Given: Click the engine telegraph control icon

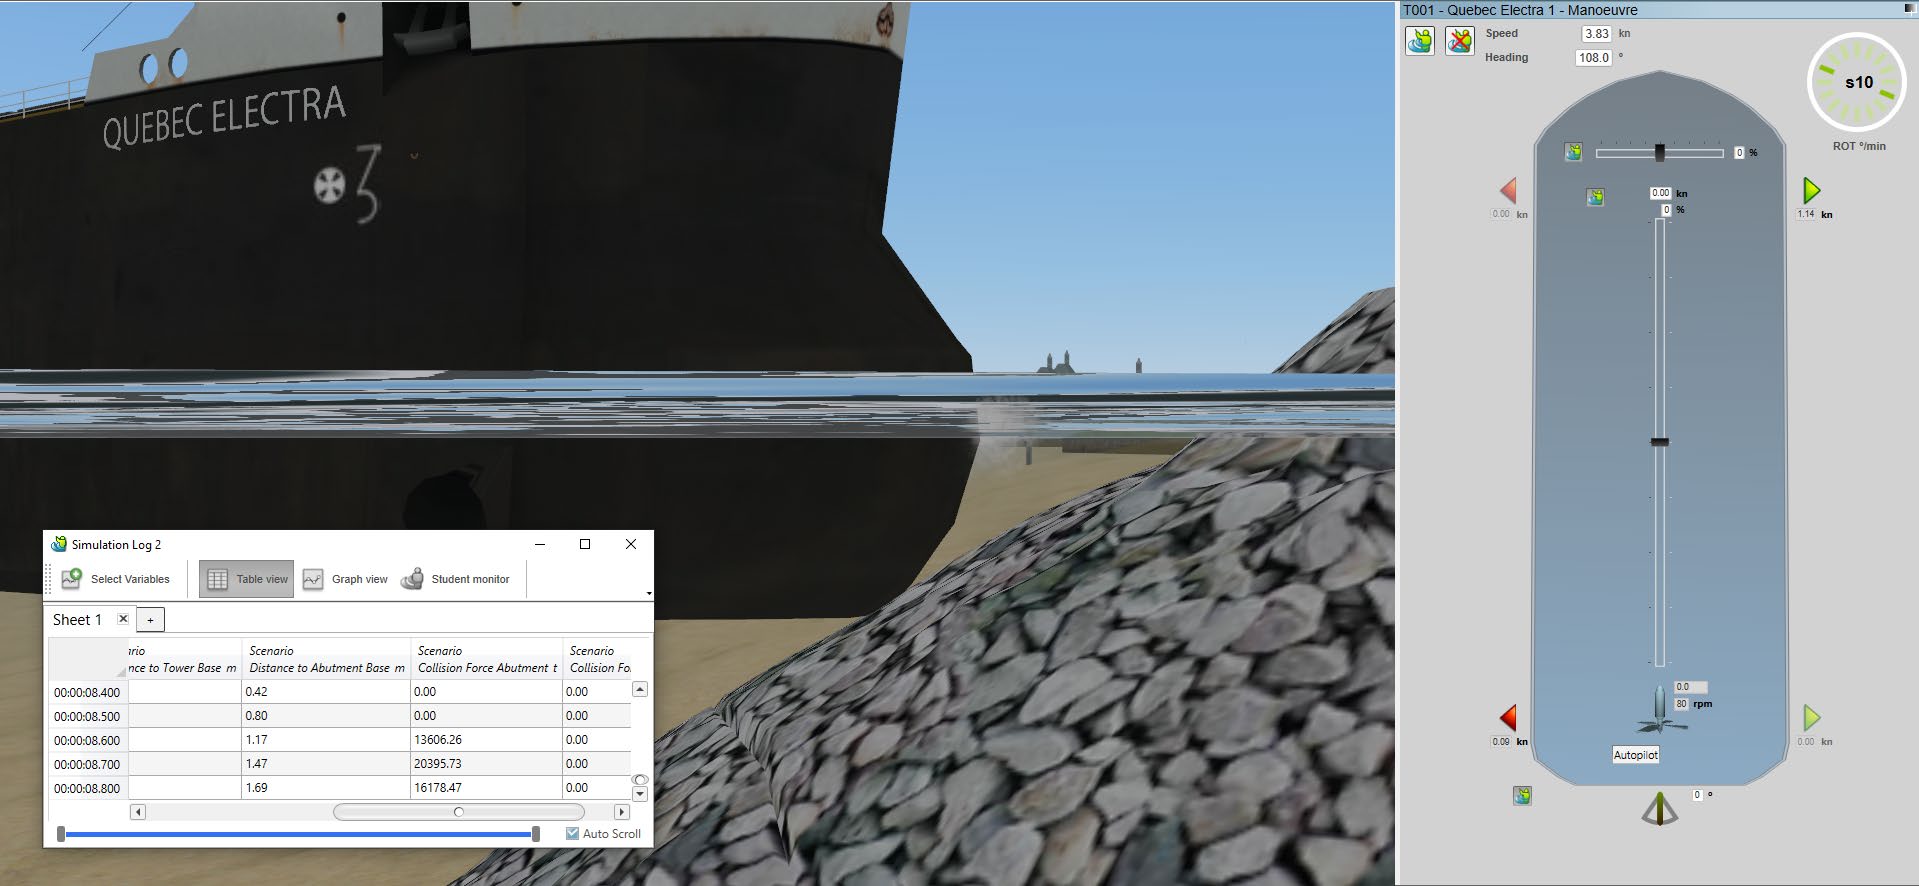Looking at the screenshot, I should tap(1596, 197).
